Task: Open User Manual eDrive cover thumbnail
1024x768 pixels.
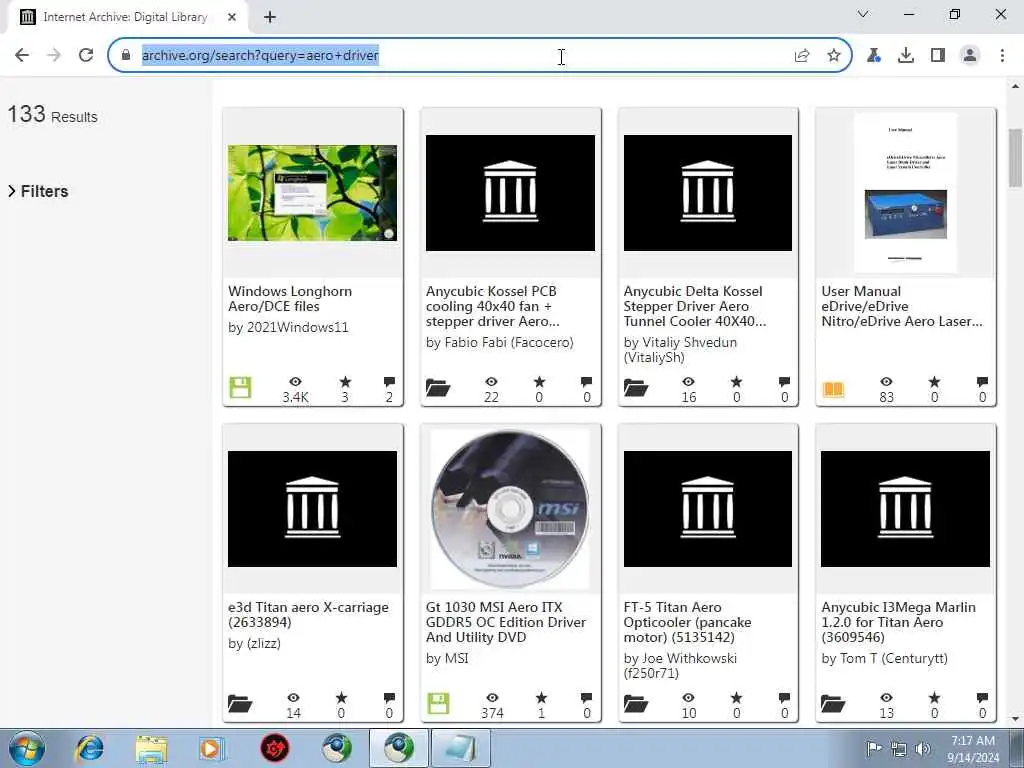Action: pos(906,193)
